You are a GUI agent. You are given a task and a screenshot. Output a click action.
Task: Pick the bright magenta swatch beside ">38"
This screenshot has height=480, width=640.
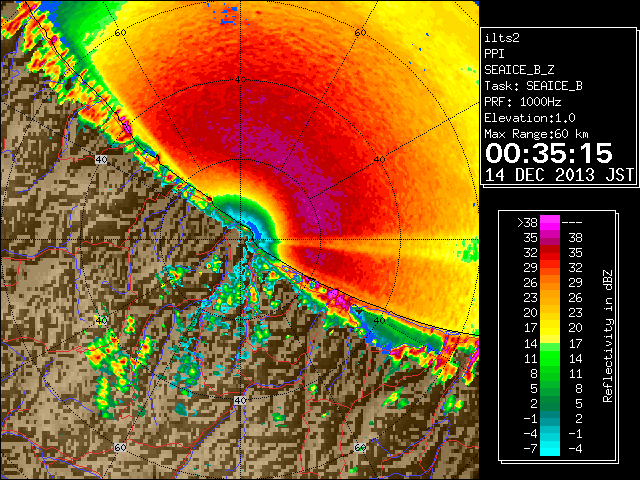550,222
